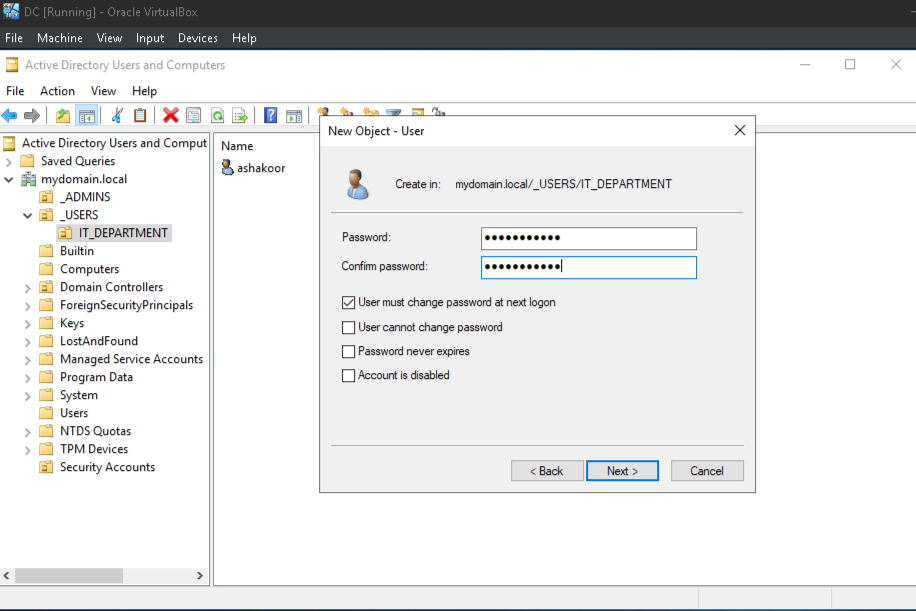916x611 pixels.
Task: Collapse the _USERS tree node
Action: (x=27, y=216)
